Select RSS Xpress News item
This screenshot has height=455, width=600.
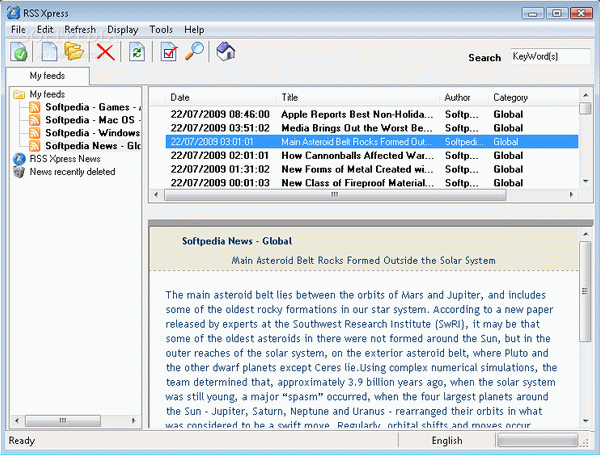[x=65, y=159]
